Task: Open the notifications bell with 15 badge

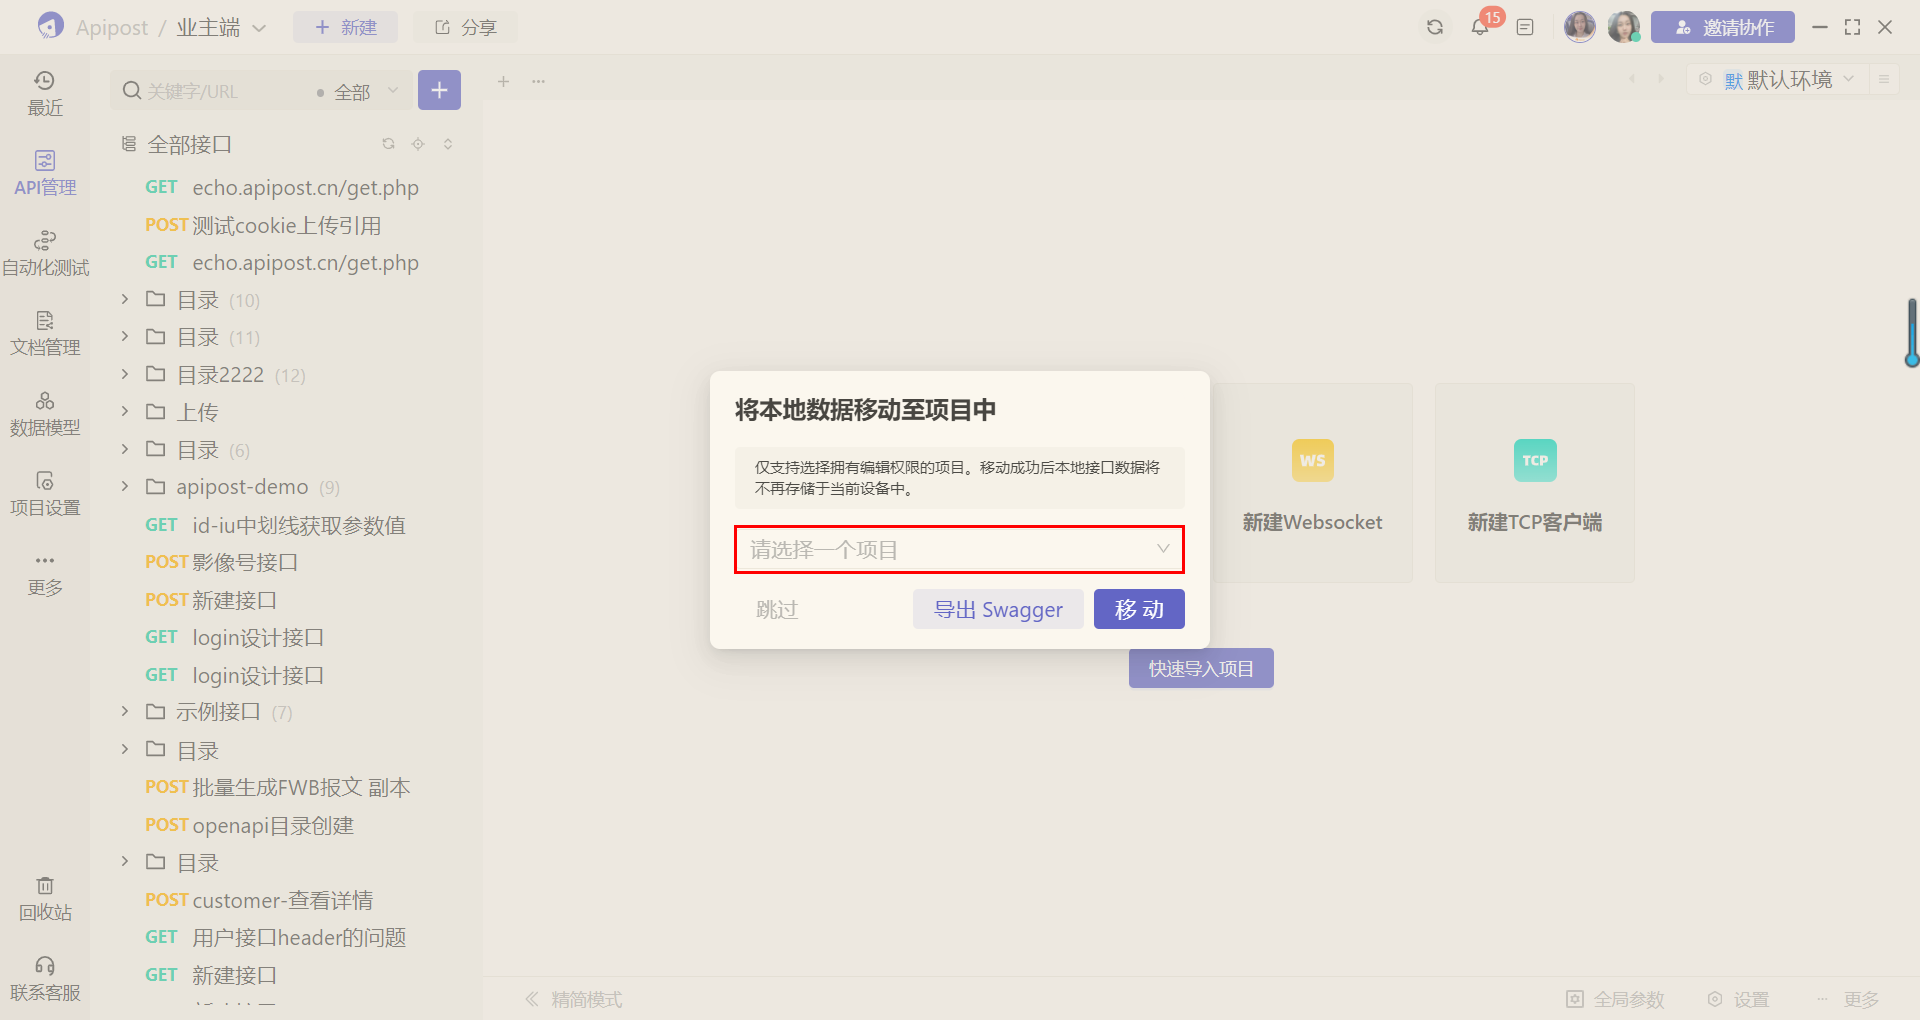Action: (x=1481, y=26)
